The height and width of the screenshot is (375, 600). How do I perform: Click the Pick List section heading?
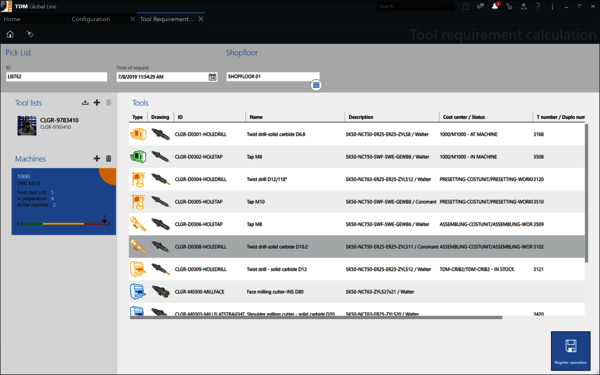[x=18, y=53]
